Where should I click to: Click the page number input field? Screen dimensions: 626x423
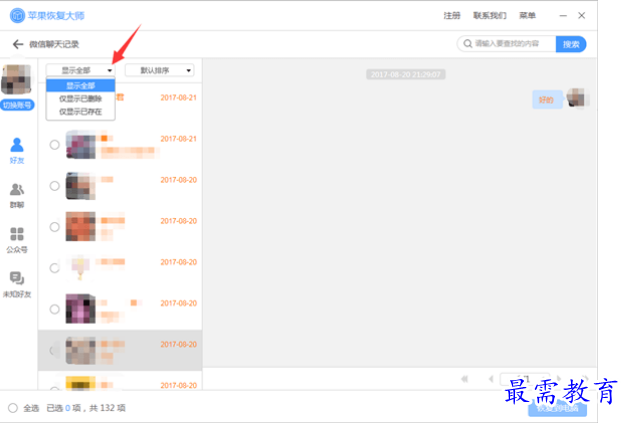coord(525,379)
